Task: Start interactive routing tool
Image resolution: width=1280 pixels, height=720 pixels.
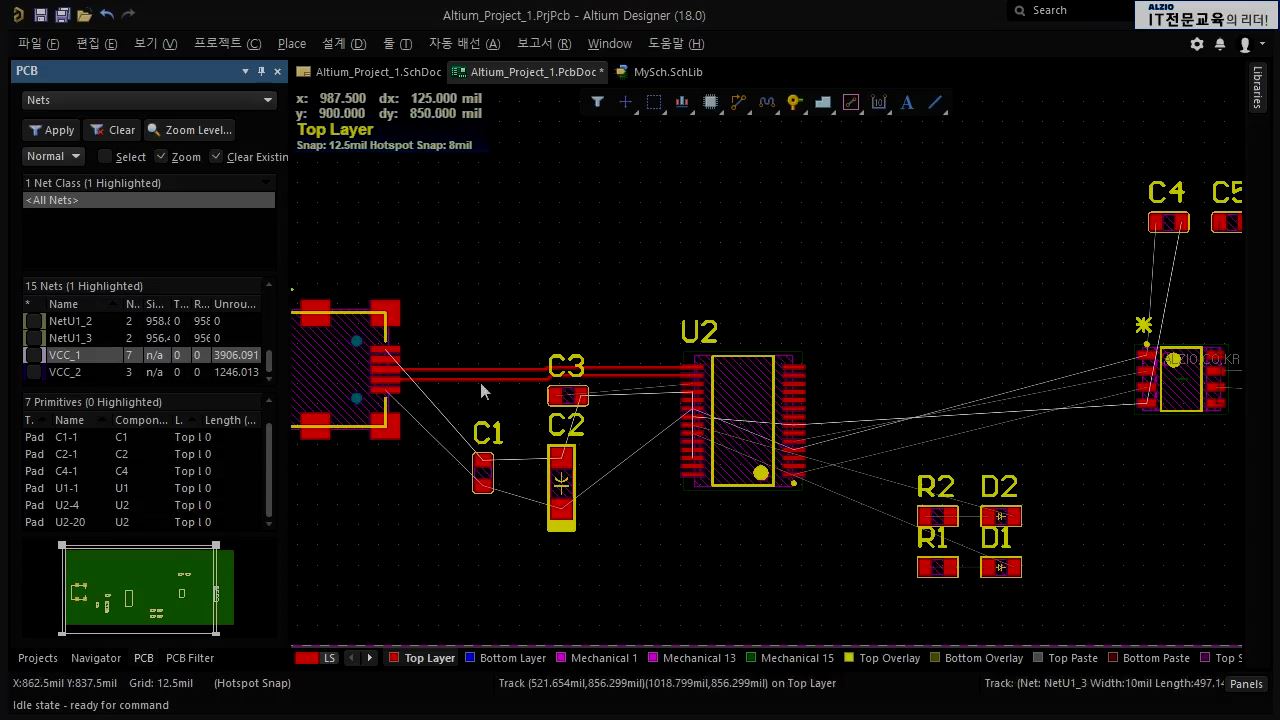Action: click(x=738, y=102)
